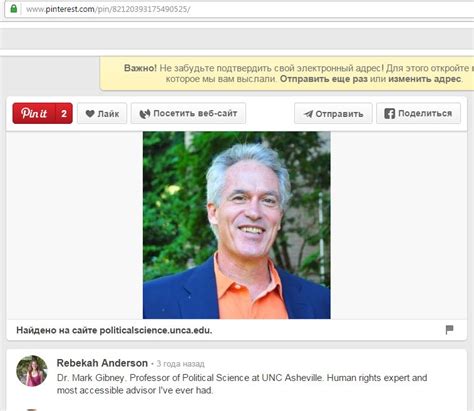The width and height of the screenshot is (474, 411).
Task: Visit the website via Посетить веб-сайт
Action: 188,113
